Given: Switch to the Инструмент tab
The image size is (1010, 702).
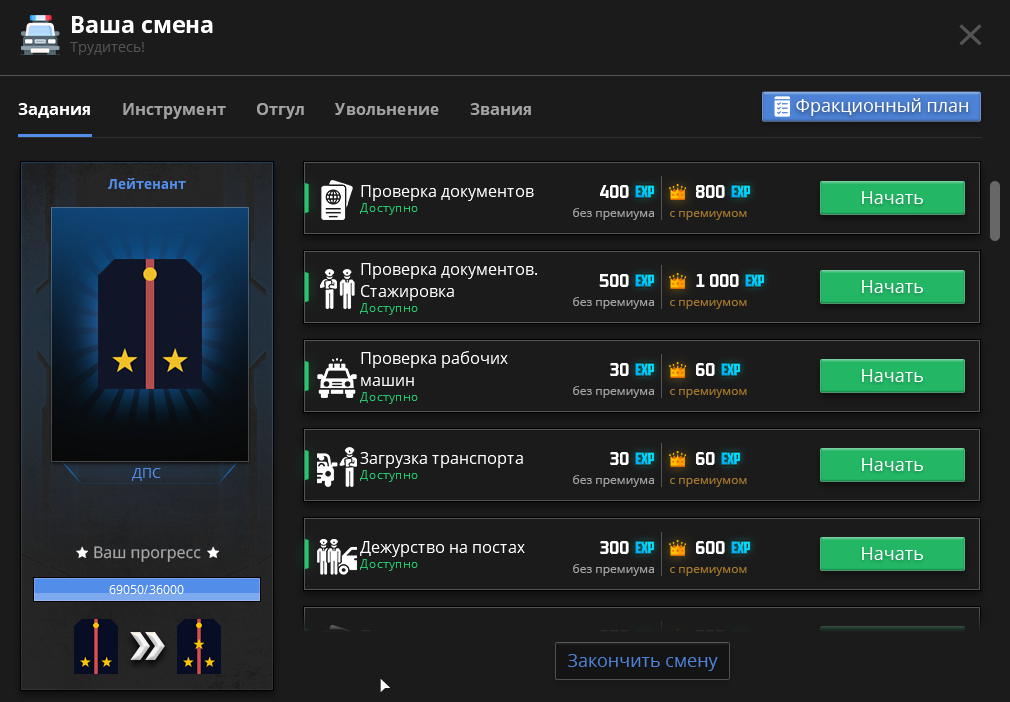Looking at the screenshot, I should tap(174, 110).
